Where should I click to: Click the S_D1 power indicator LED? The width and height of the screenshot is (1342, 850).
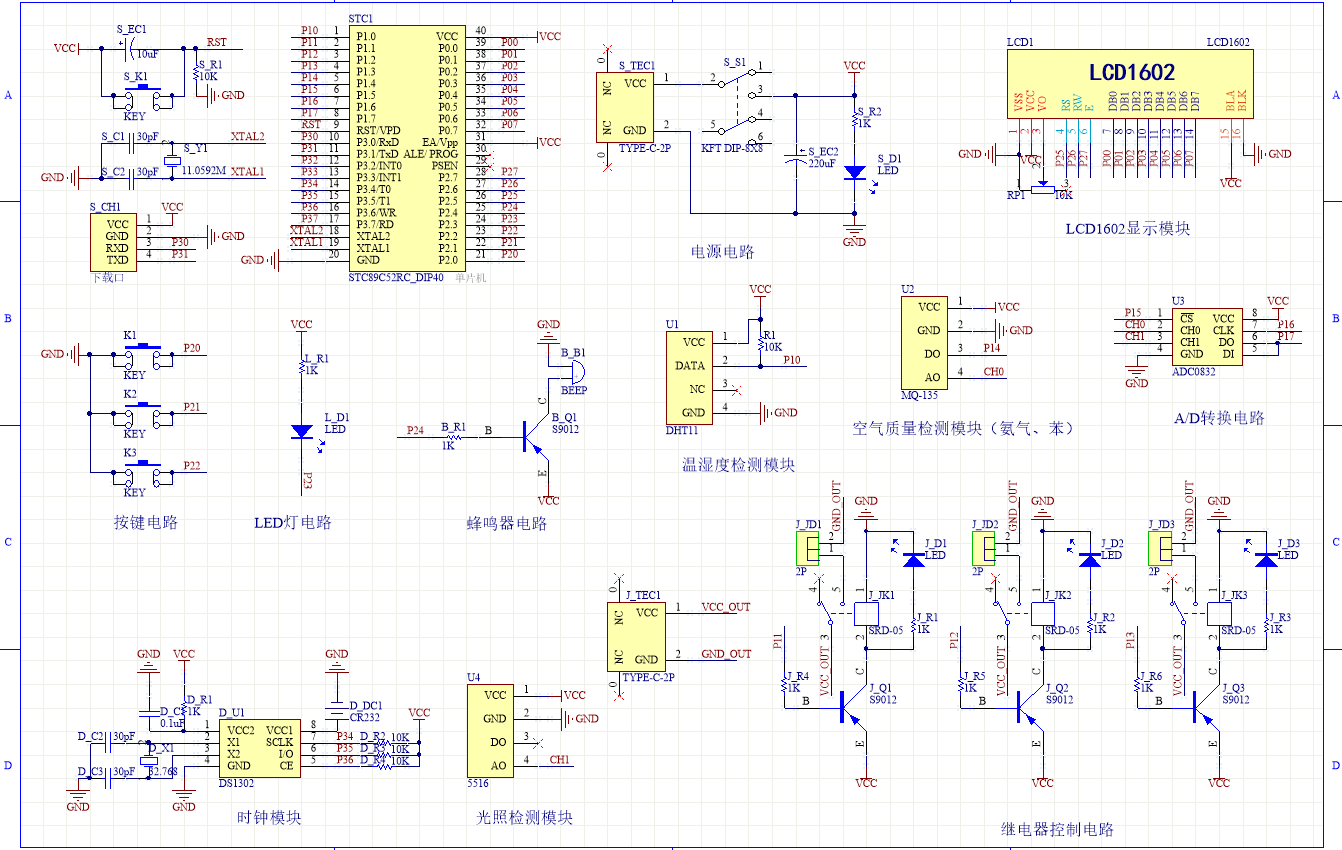coord(854,172)
